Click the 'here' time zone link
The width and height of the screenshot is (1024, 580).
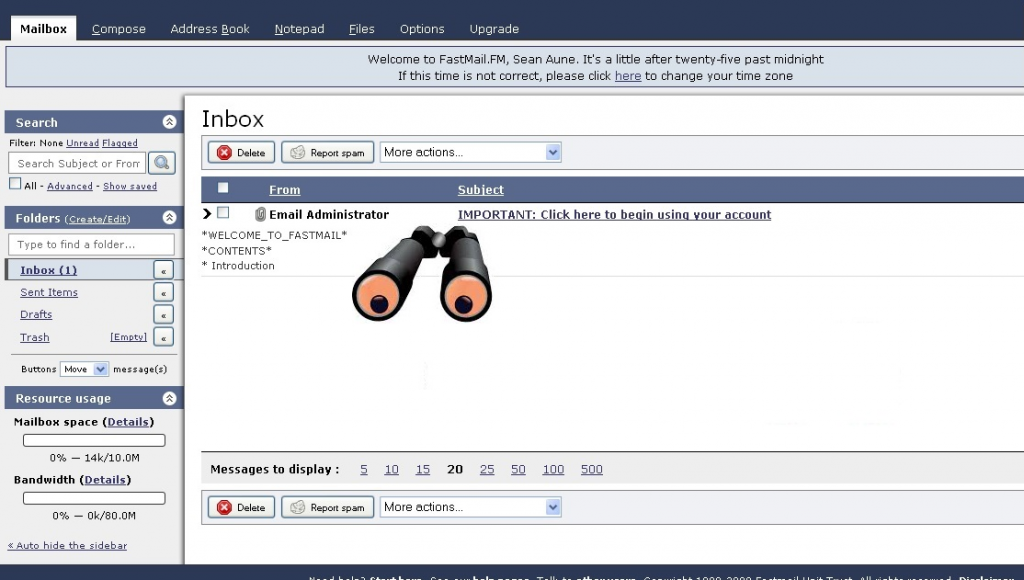point(628,76)
